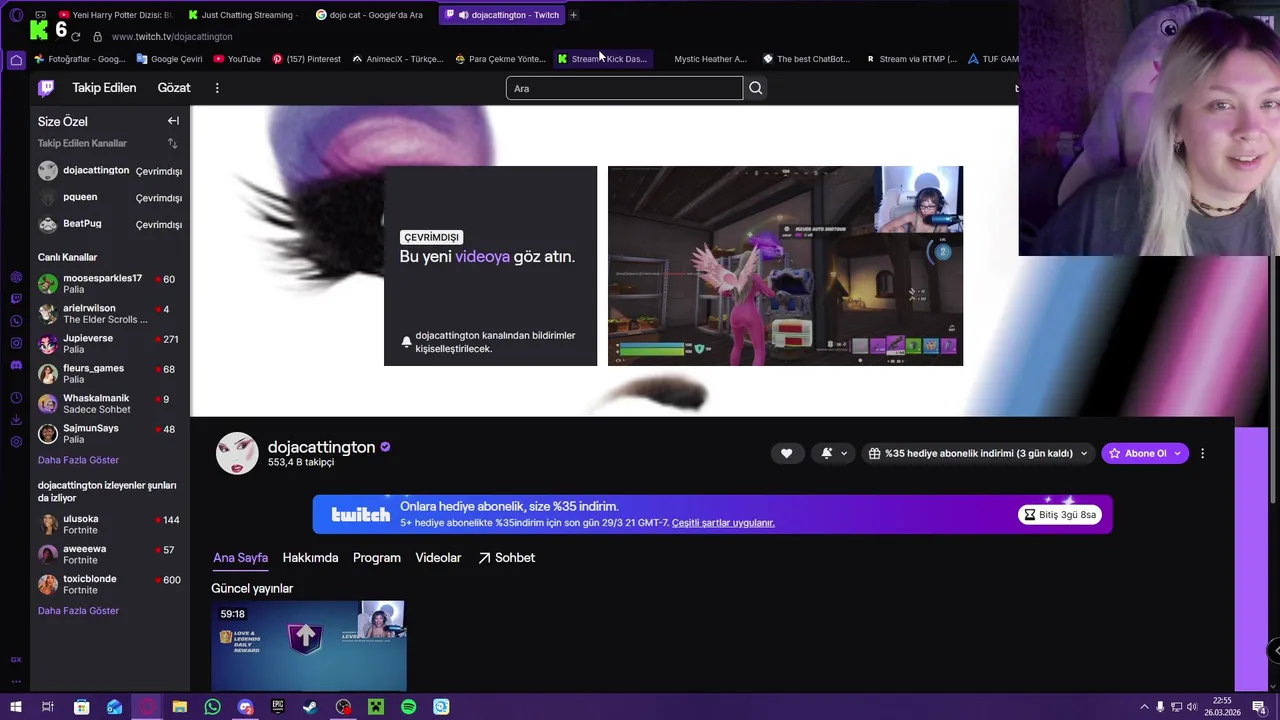This screenshot has width=1280, height=720.
Task: Open Spotify from the taskbar
Action: click(408, 707)
